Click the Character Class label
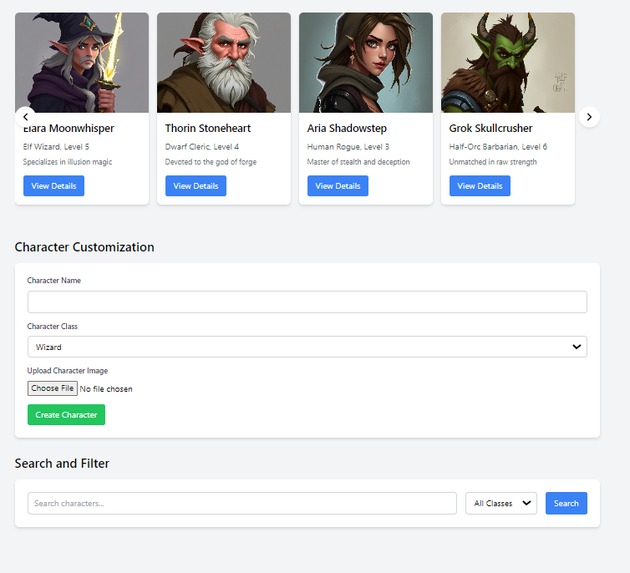This screenshot has width=630, height=573. pos(52,326)
